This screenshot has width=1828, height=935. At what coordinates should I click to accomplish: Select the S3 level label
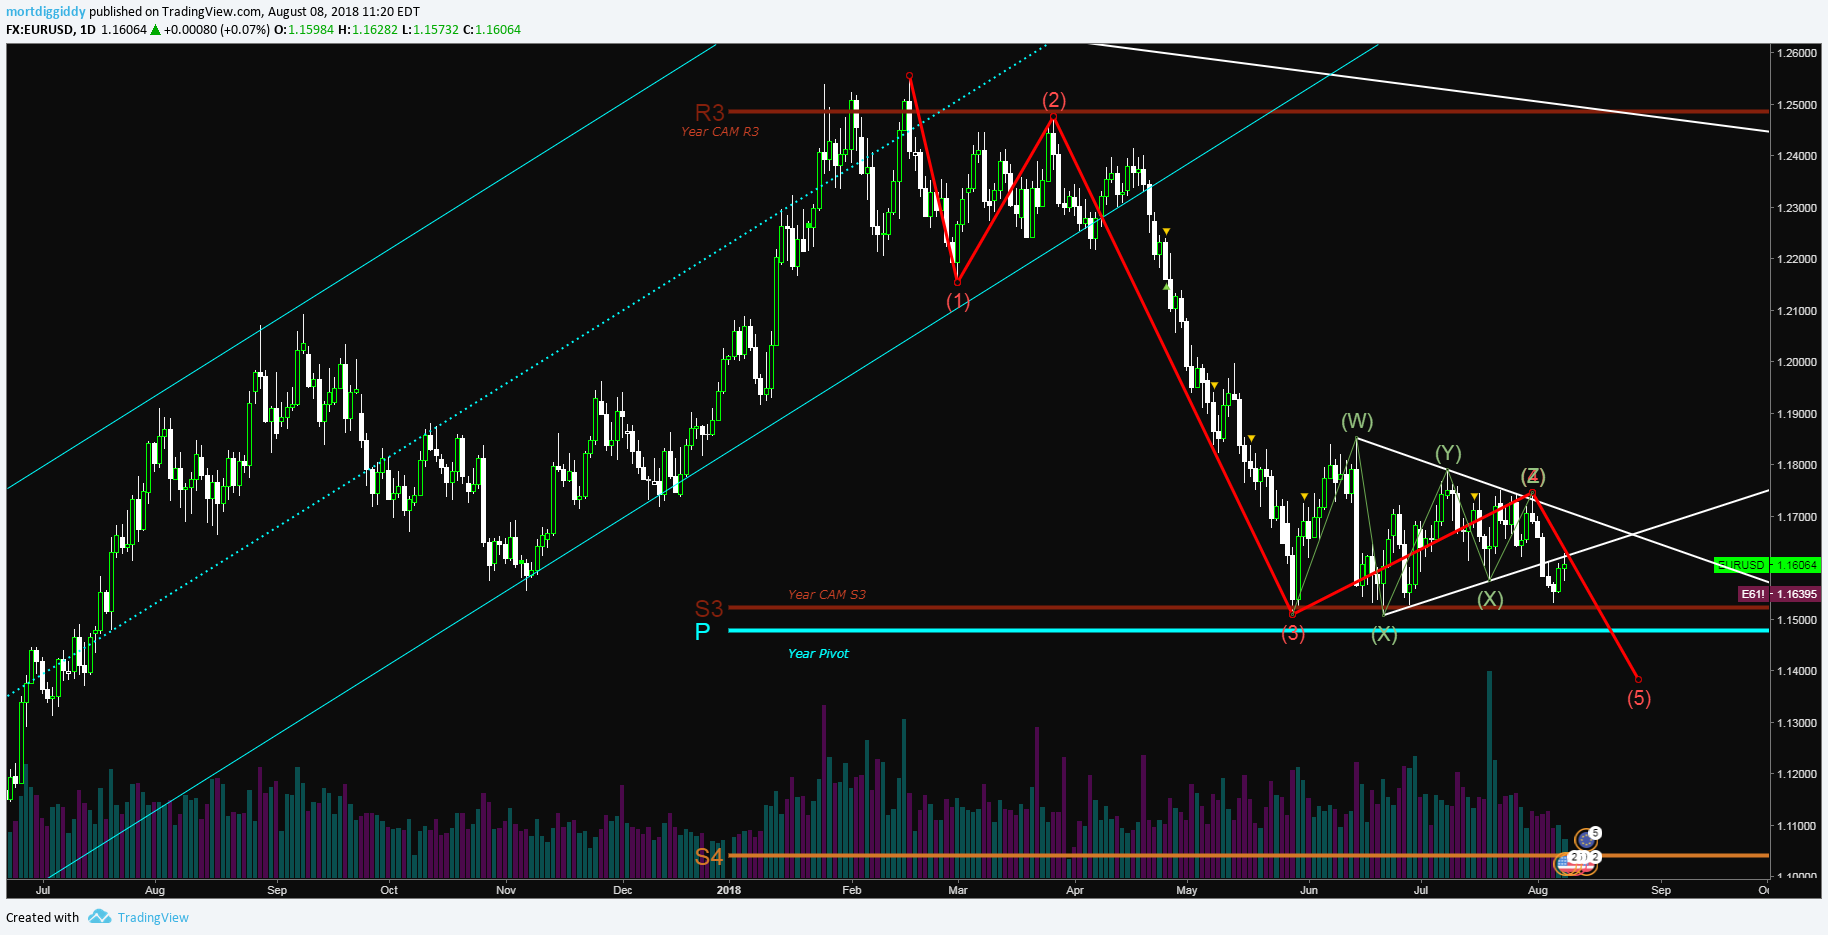coord(709,608)
